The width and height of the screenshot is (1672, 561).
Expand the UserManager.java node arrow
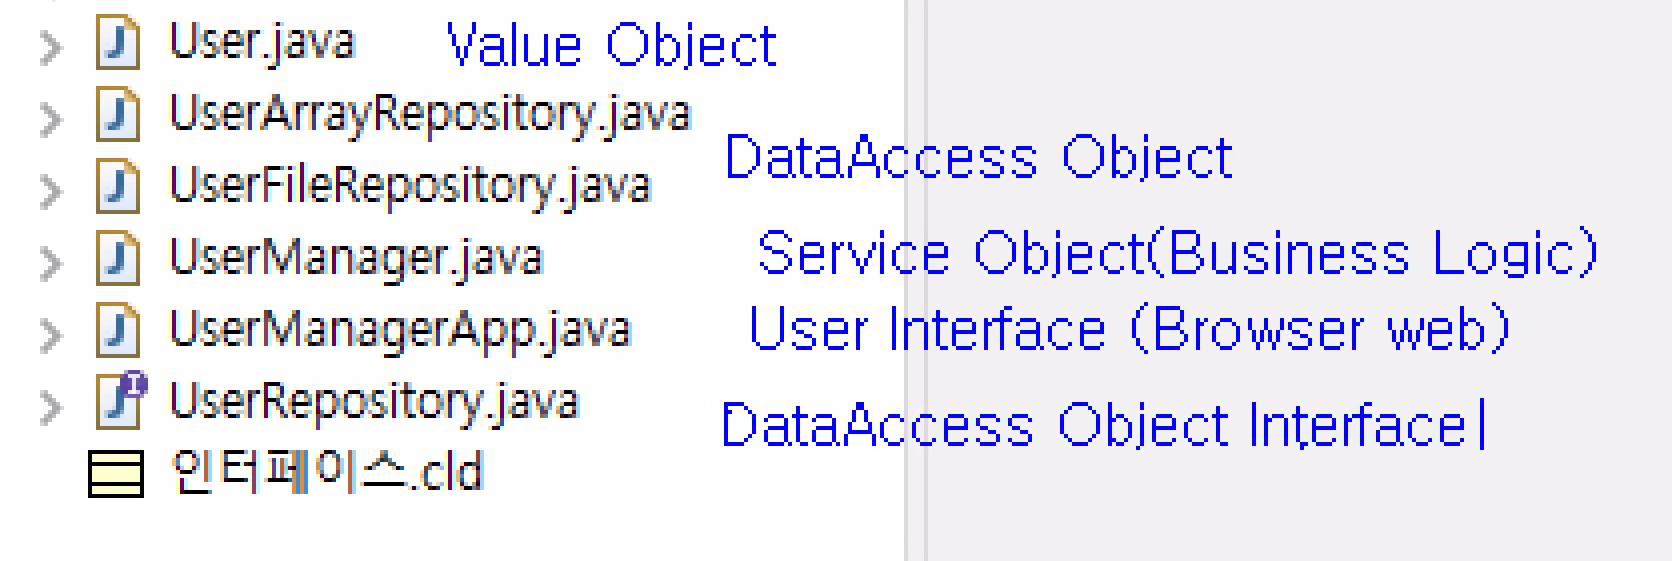tap(50, 263)
